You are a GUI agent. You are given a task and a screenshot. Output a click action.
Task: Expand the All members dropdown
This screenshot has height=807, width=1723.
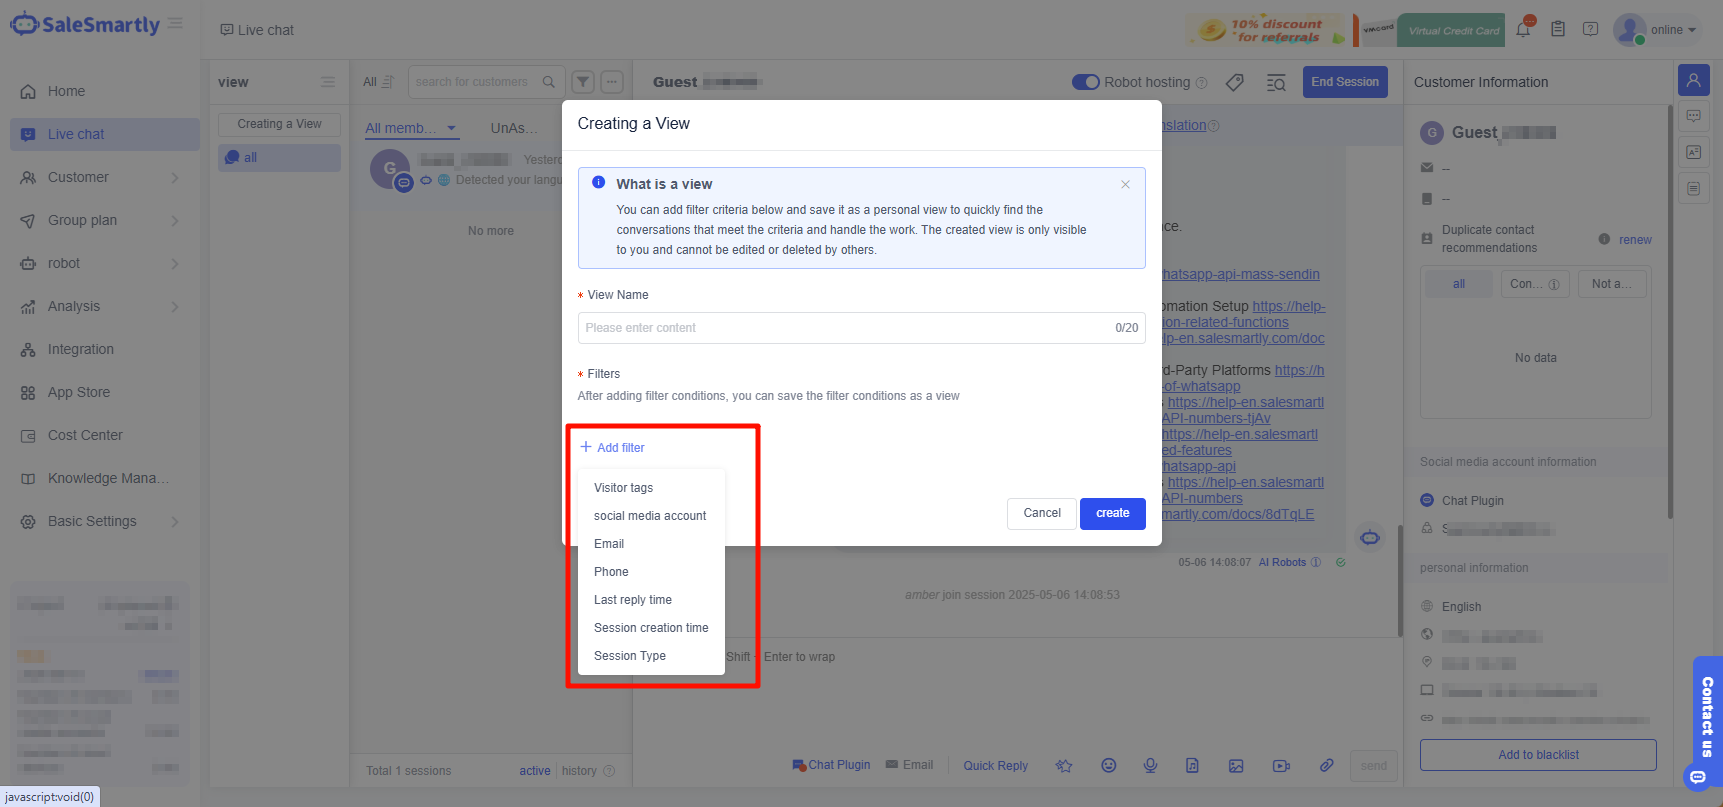click(411, 128)
